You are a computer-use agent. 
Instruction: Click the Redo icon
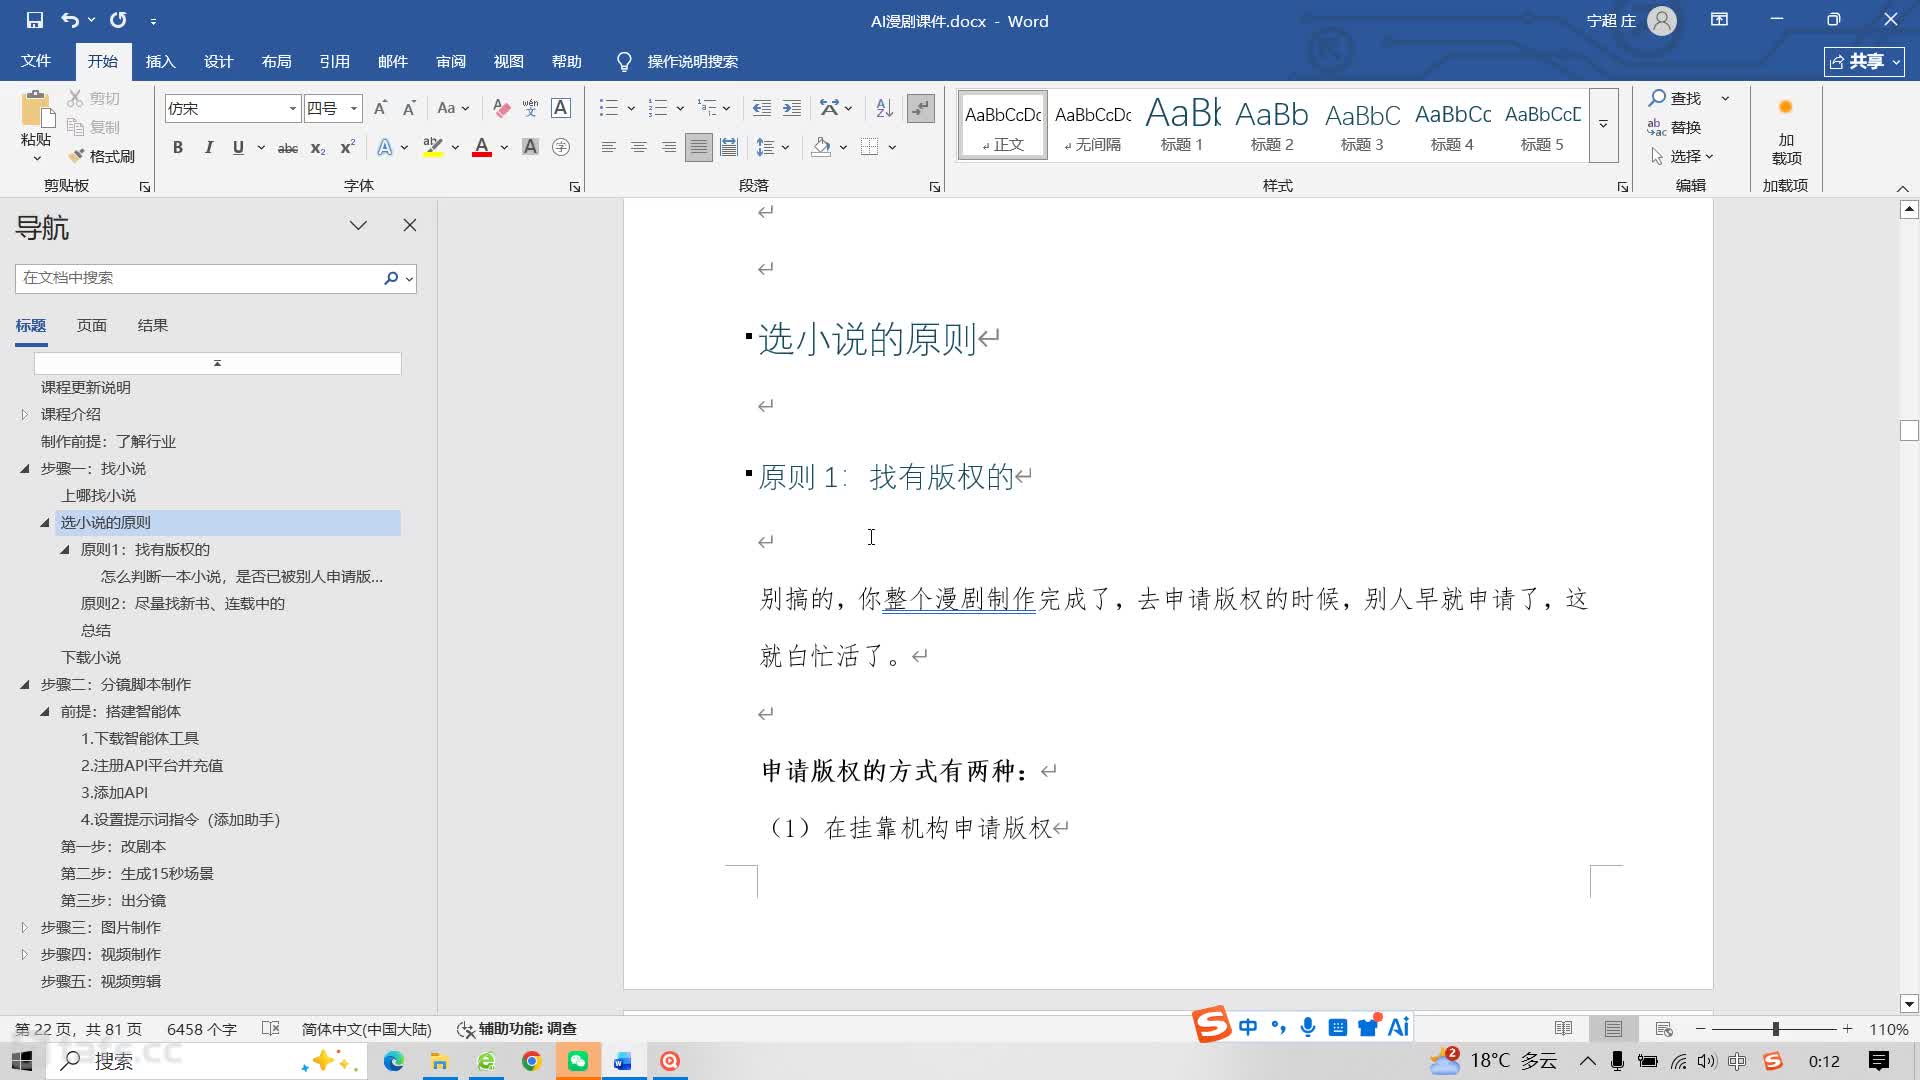click(x=118, y=20)
